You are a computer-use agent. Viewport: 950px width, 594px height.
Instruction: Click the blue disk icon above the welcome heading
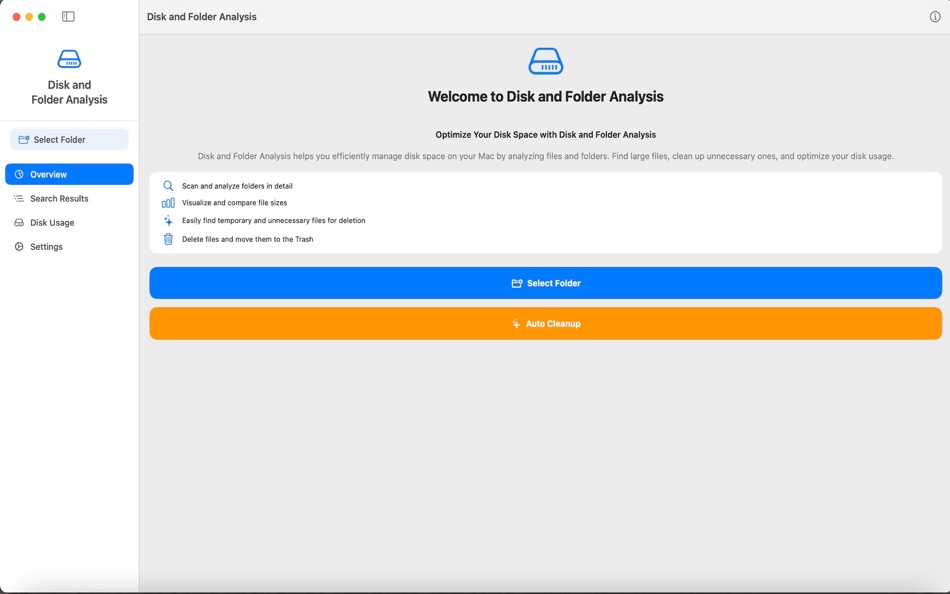pyautogui.click(x=545, y=61)
